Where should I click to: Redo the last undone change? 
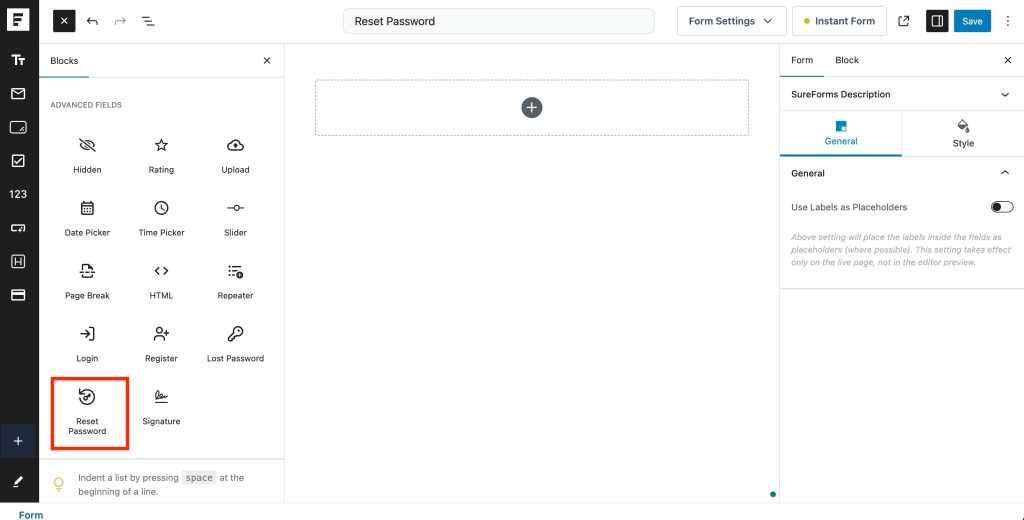pos(120,21)
